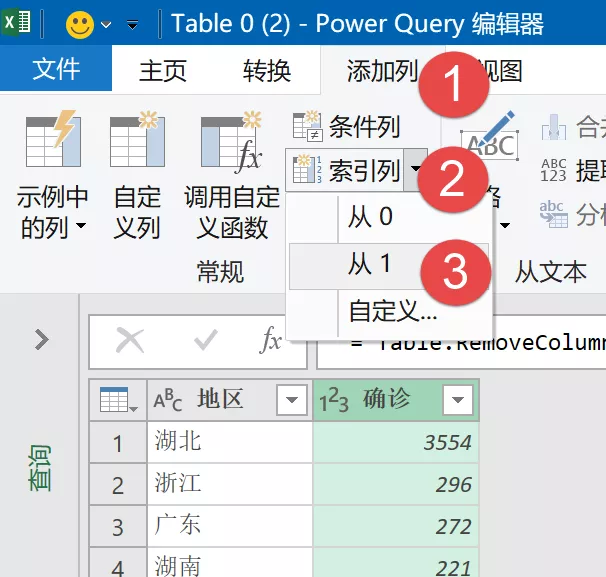This screenshot has width=606, height=577.
Task: Choose 从 0 in the index menu
Action: click(388, 217)
